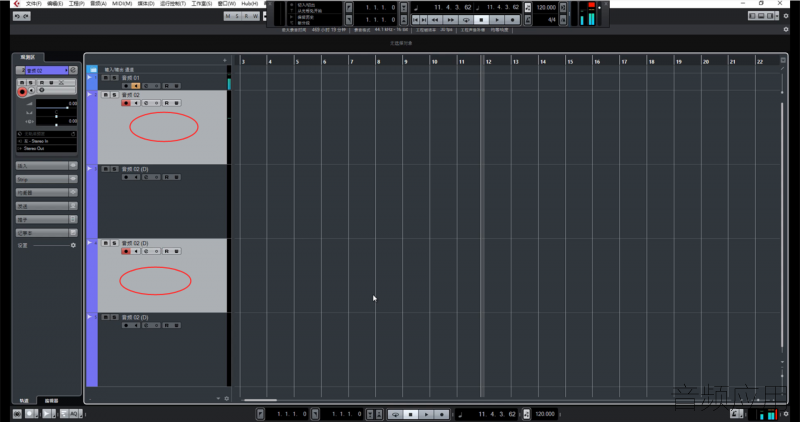Select the 观测区 inspector tab

coord(28,57)
